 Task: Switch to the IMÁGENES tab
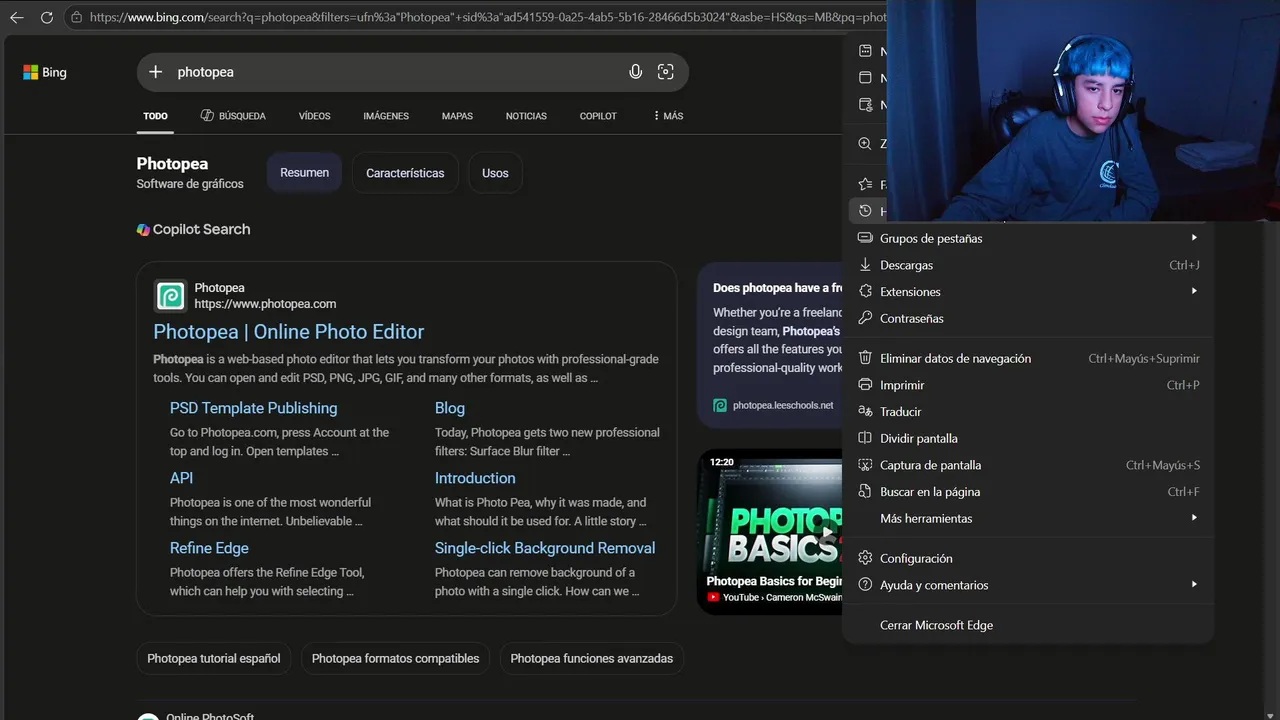click(x=386, y=116)
